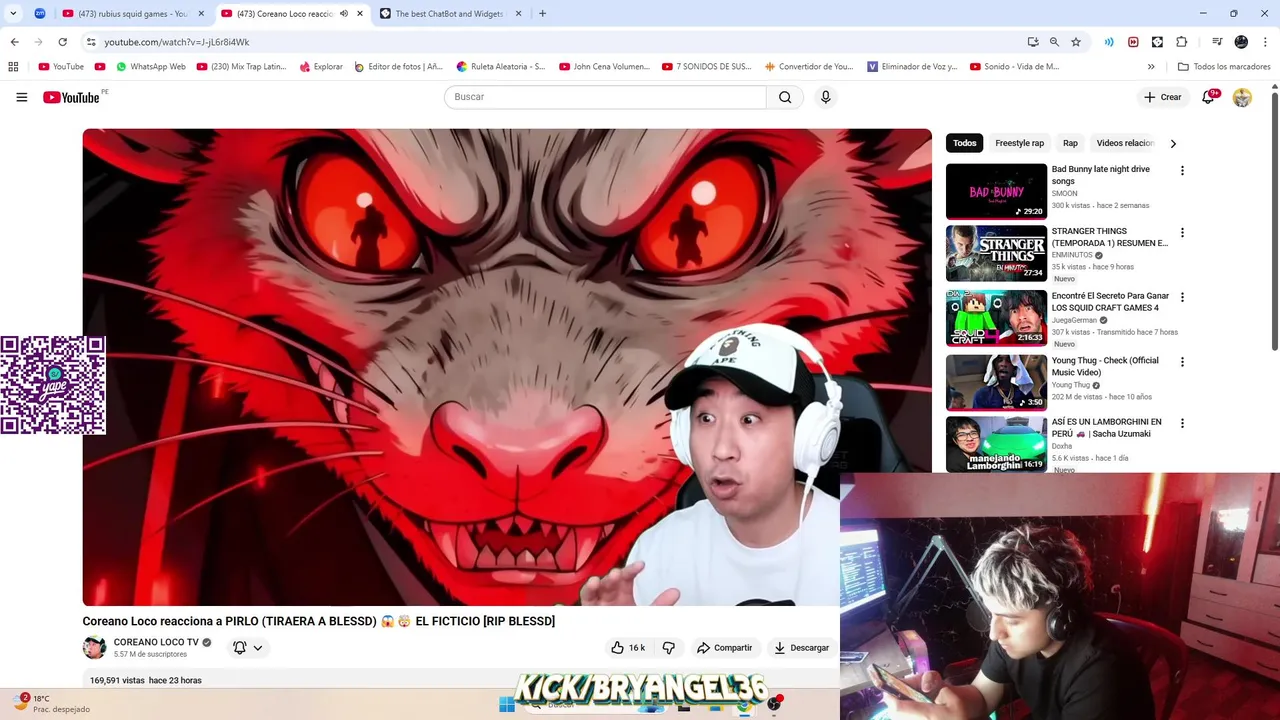1280x720 pixels.
Task: Open Bad Bunny late night drive thumbnail
Action: point(996,192)
